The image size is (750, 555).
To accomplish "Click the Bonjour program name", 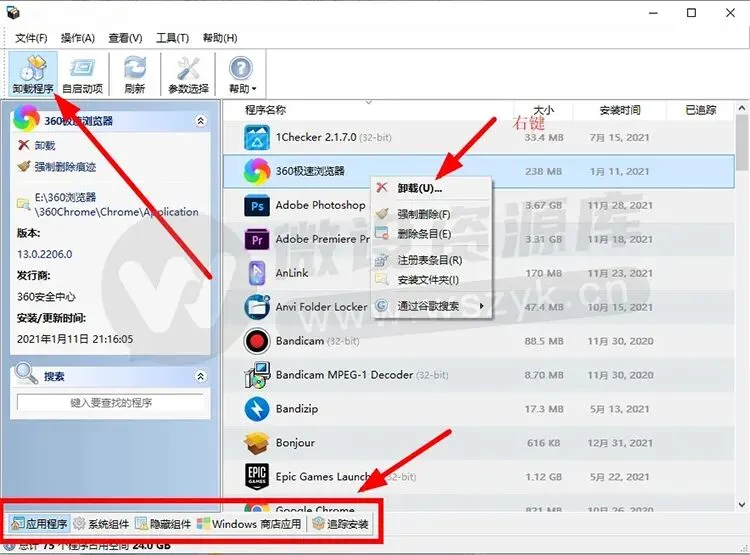I will (x=295, y=443).
